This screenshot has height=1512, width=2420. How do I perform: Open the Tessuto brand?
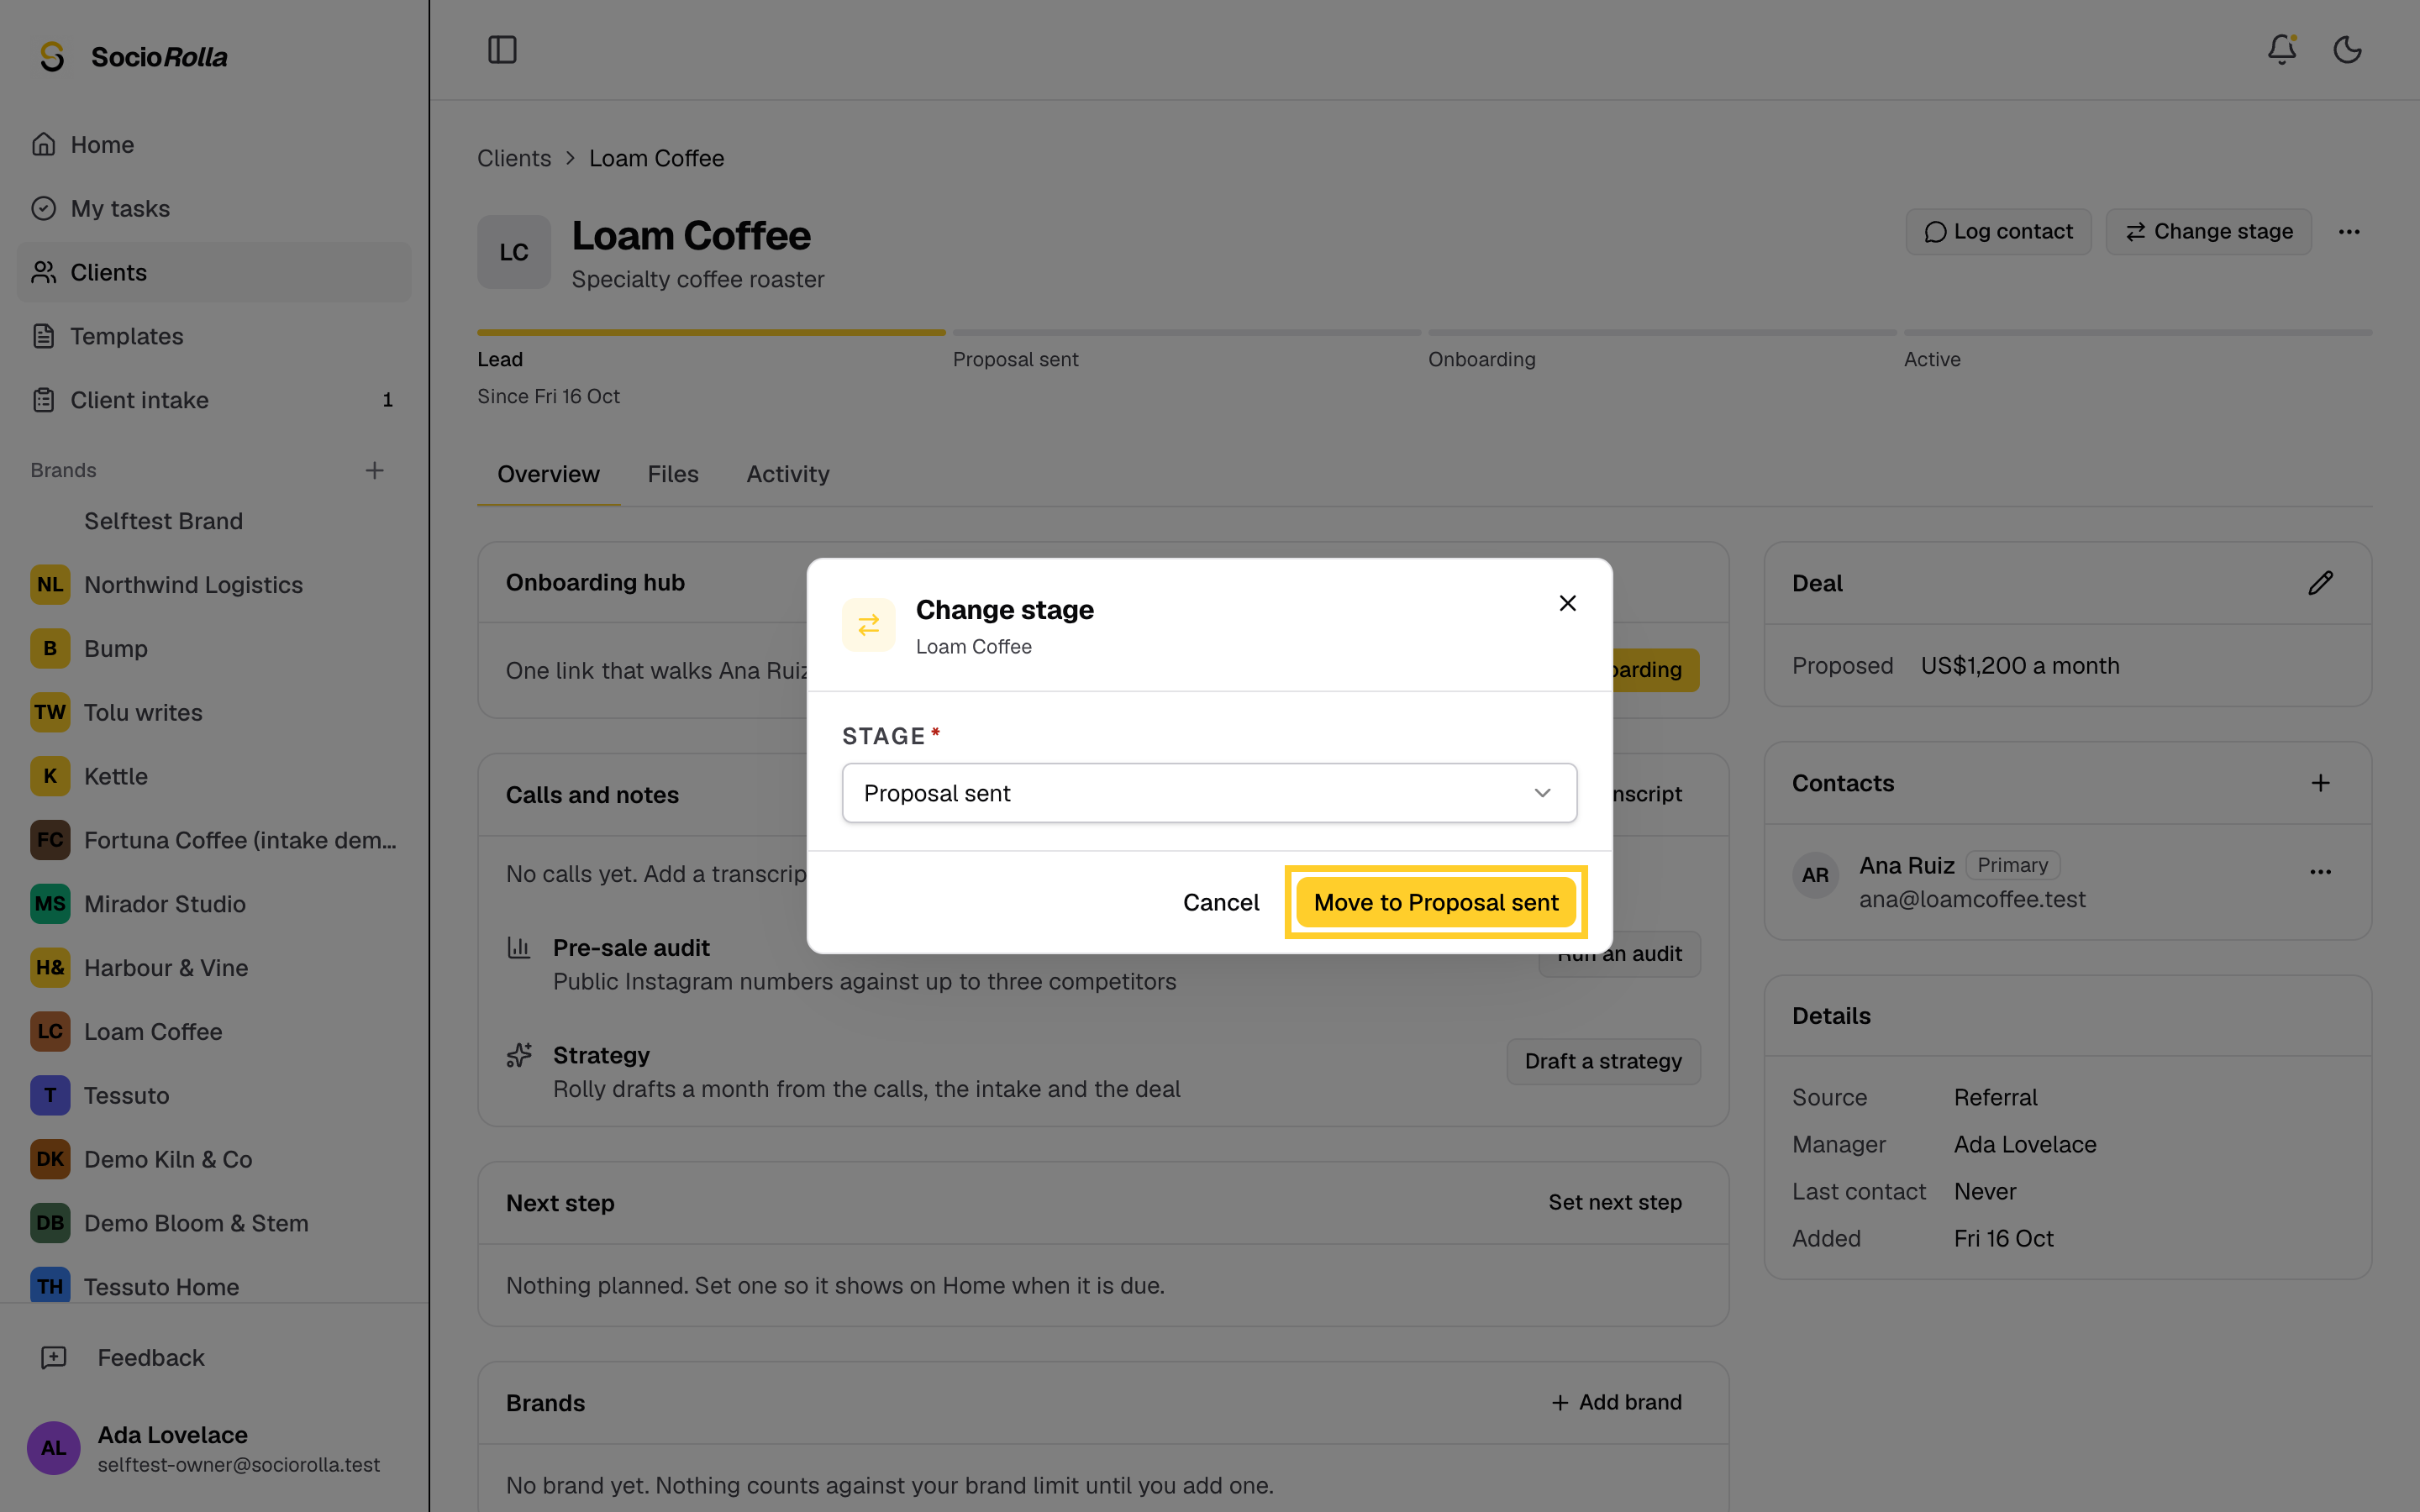pyautogui.click(x=214, y=1096)
